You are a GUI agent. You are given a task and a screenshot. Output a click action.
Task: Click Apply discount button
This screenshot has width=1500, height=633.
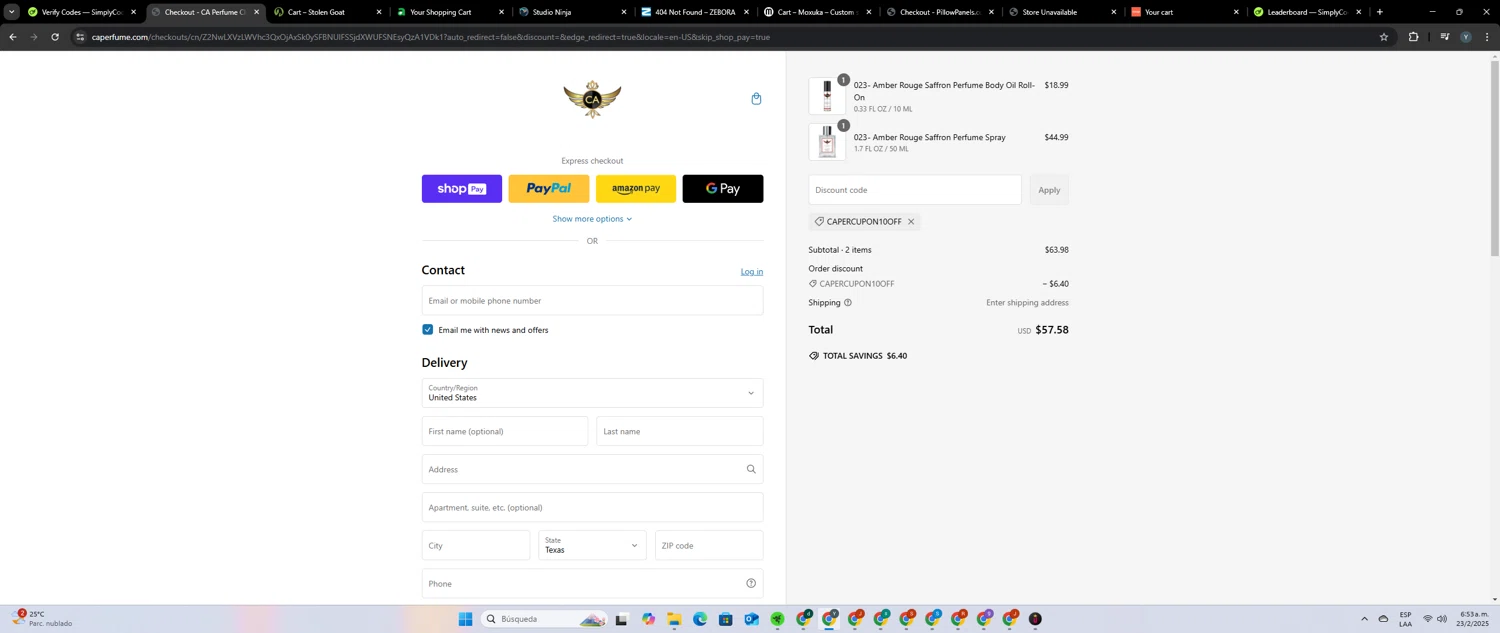(1049, 190)
